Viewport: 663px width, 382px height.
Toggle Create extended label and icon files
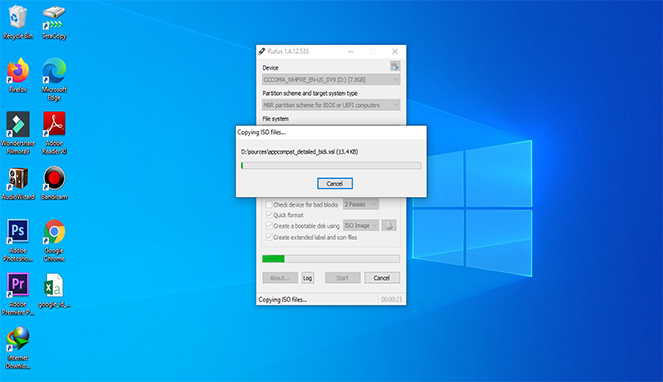point(269,237)
